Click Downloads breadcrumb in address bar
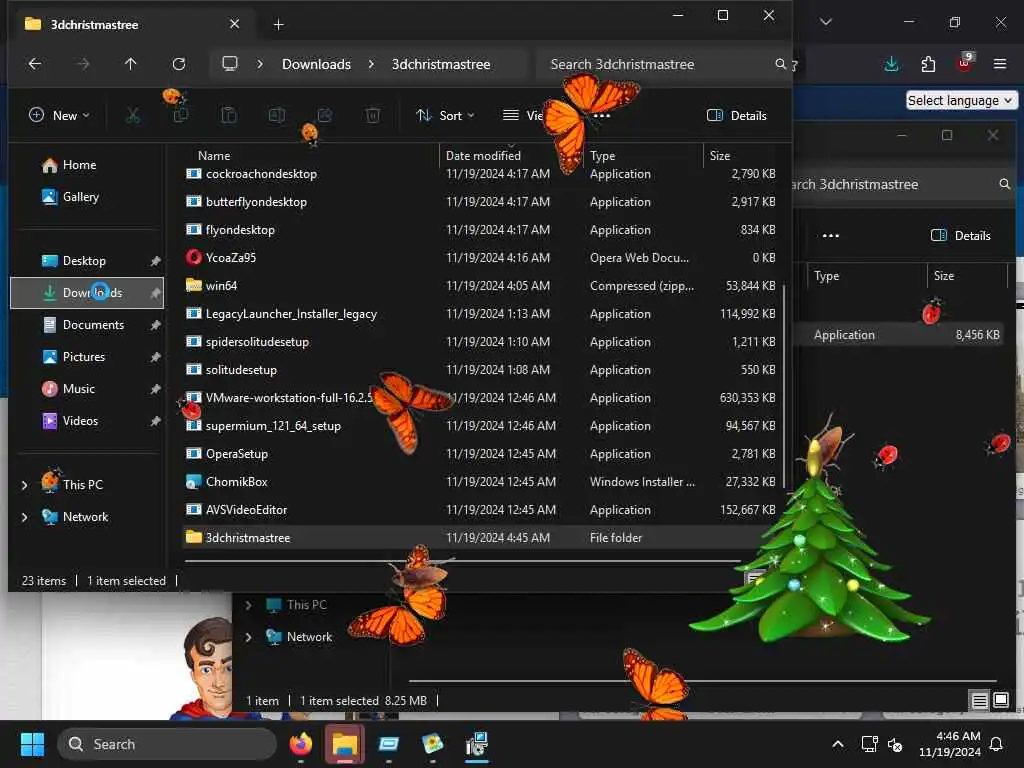 click(317, 64)
